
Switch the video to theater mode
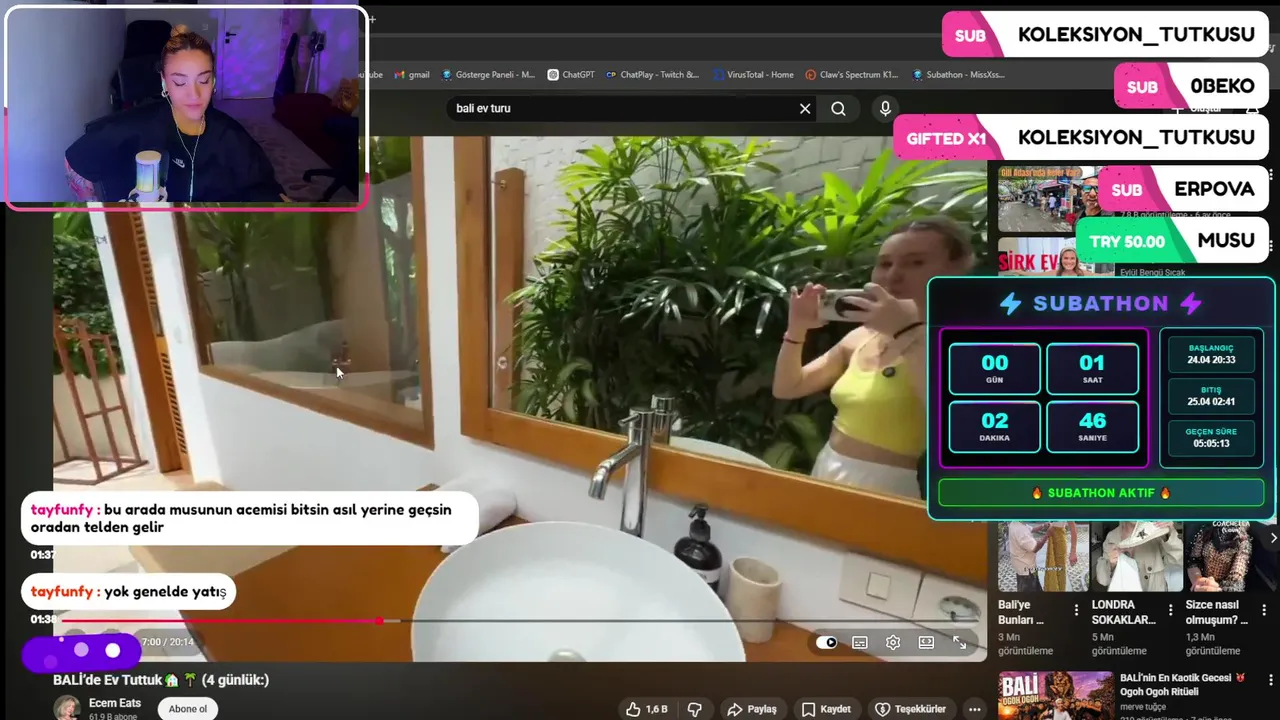pyautogui.click(x=926, y=642)
